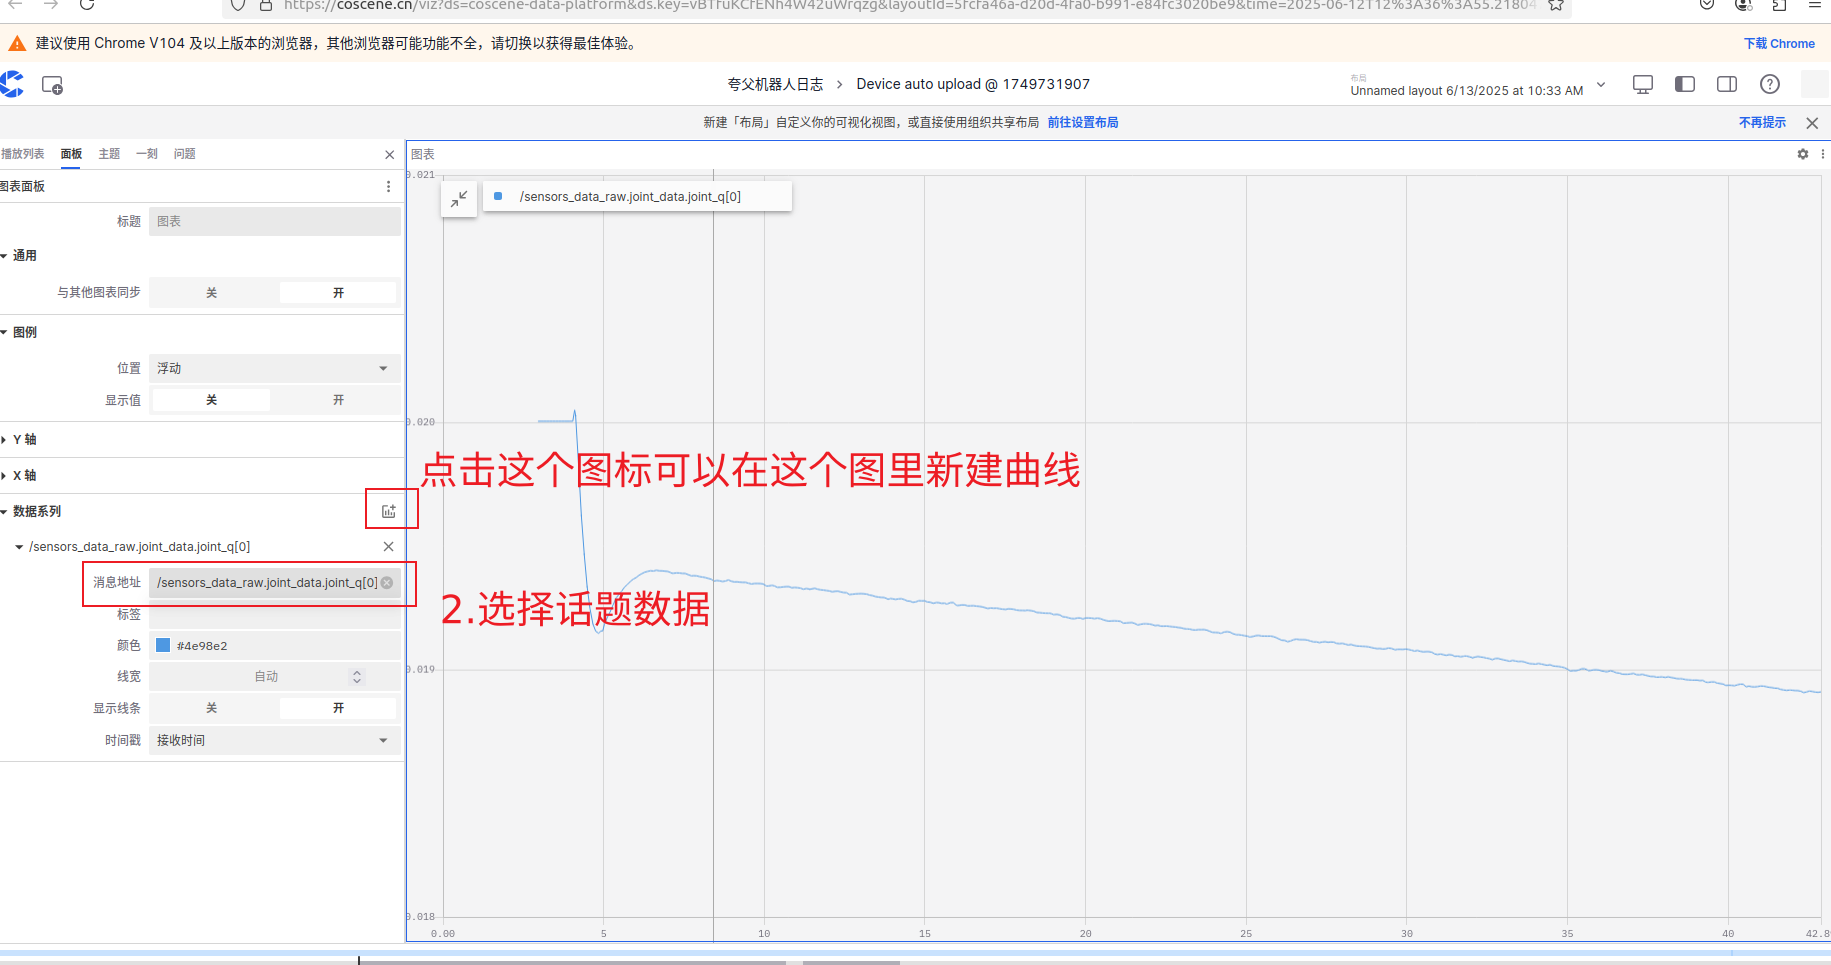This screenshot has width=1831, height=965.
Task: Toggle the right sidebar icon
Action: (1726, 84)
